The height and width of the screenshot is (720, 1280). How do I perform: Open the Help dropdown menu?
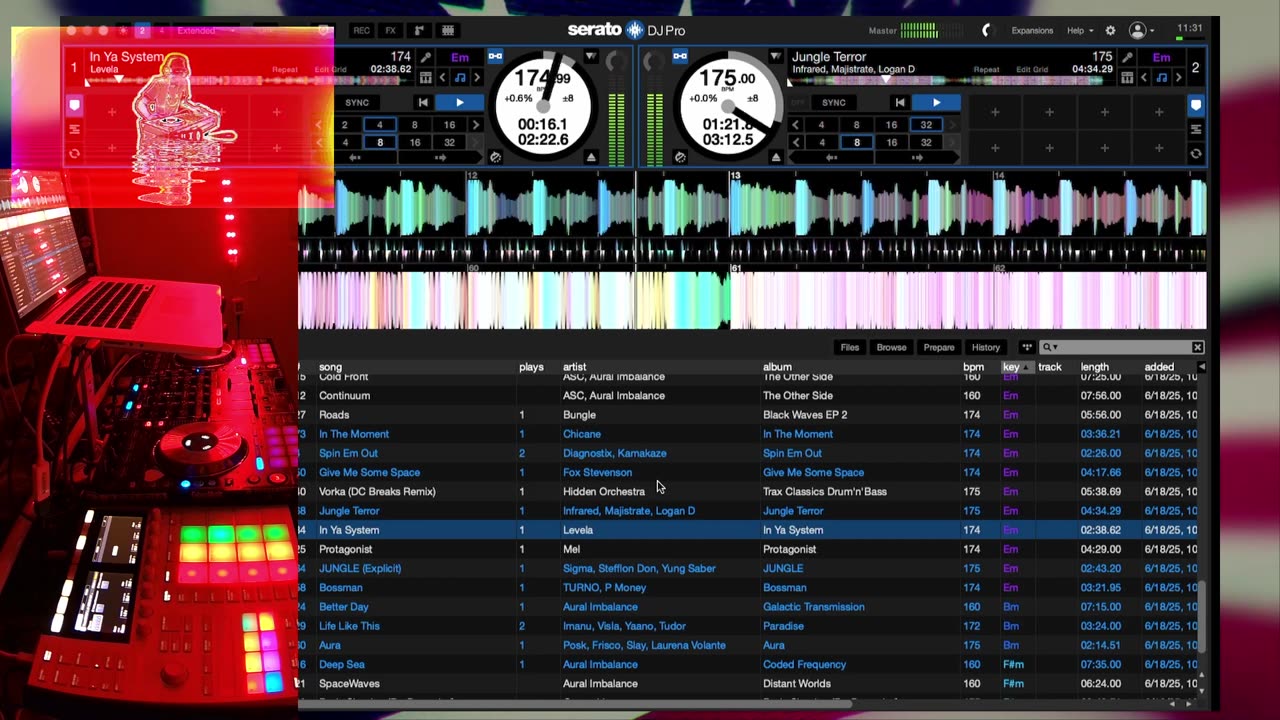1080,30
